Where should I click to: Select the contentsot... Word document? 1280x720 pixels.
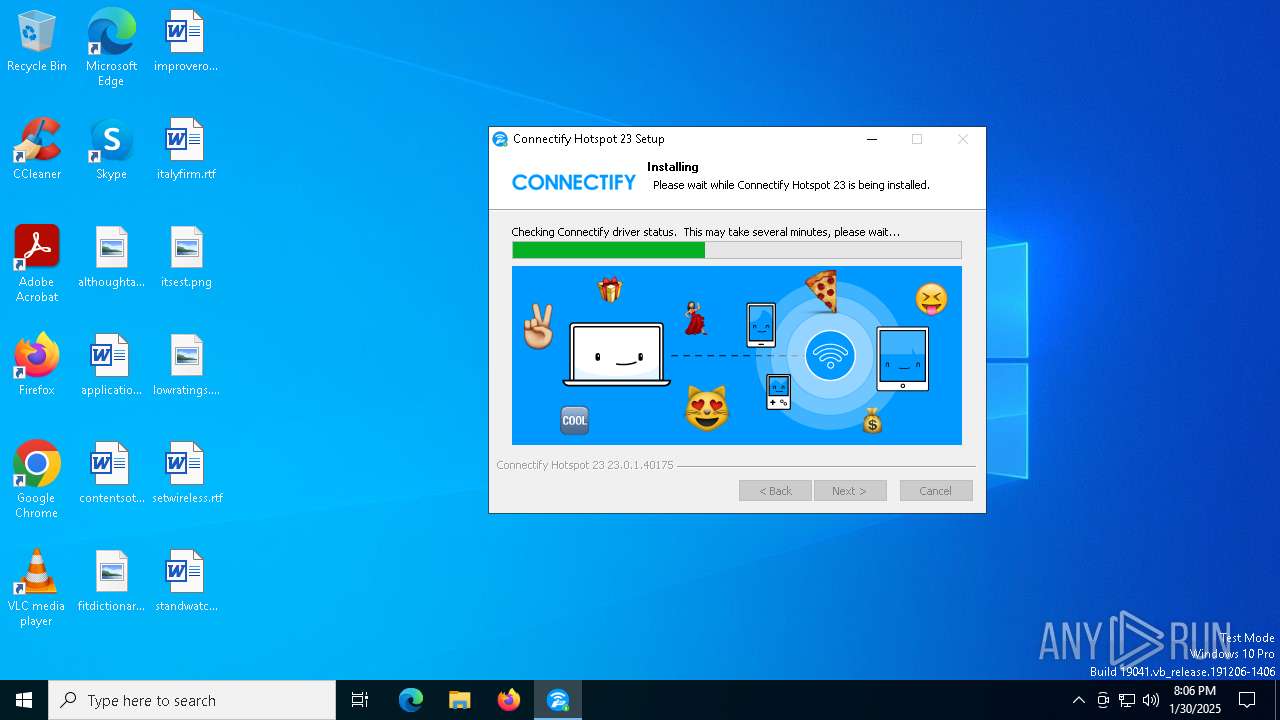[x=111, y=474]
